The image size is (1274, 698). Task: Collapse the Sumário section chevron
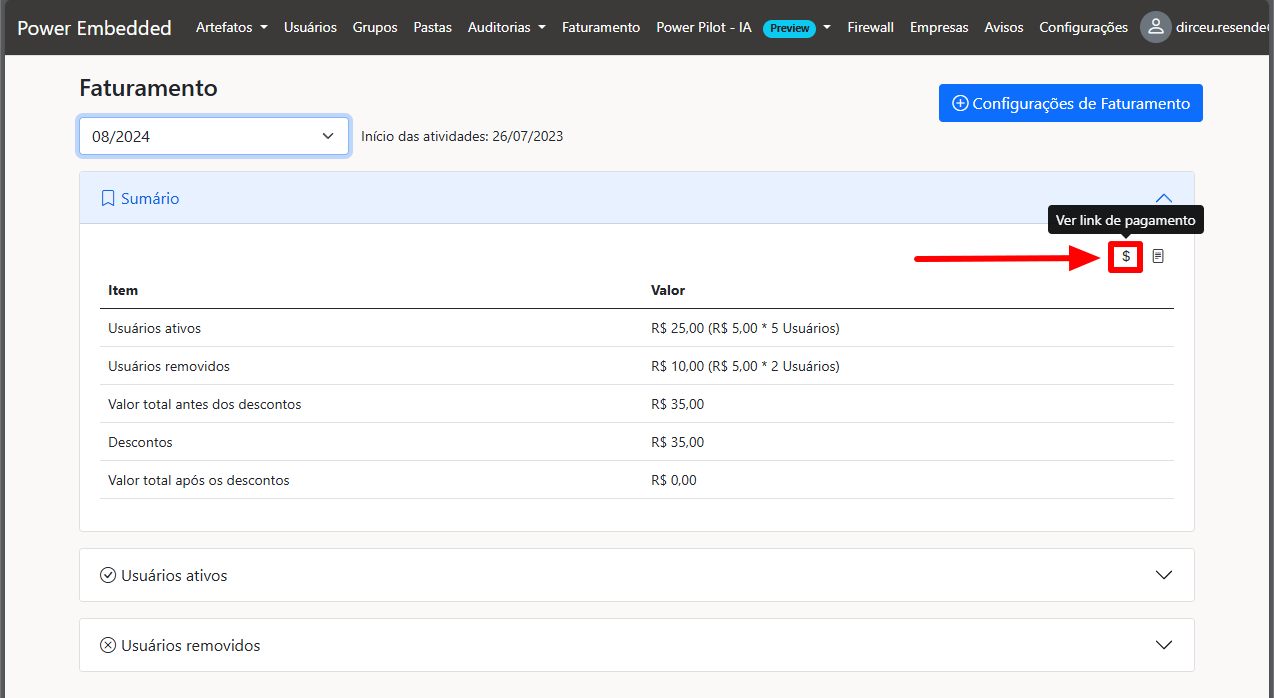pyautogui.click(x=1163, y=198)
